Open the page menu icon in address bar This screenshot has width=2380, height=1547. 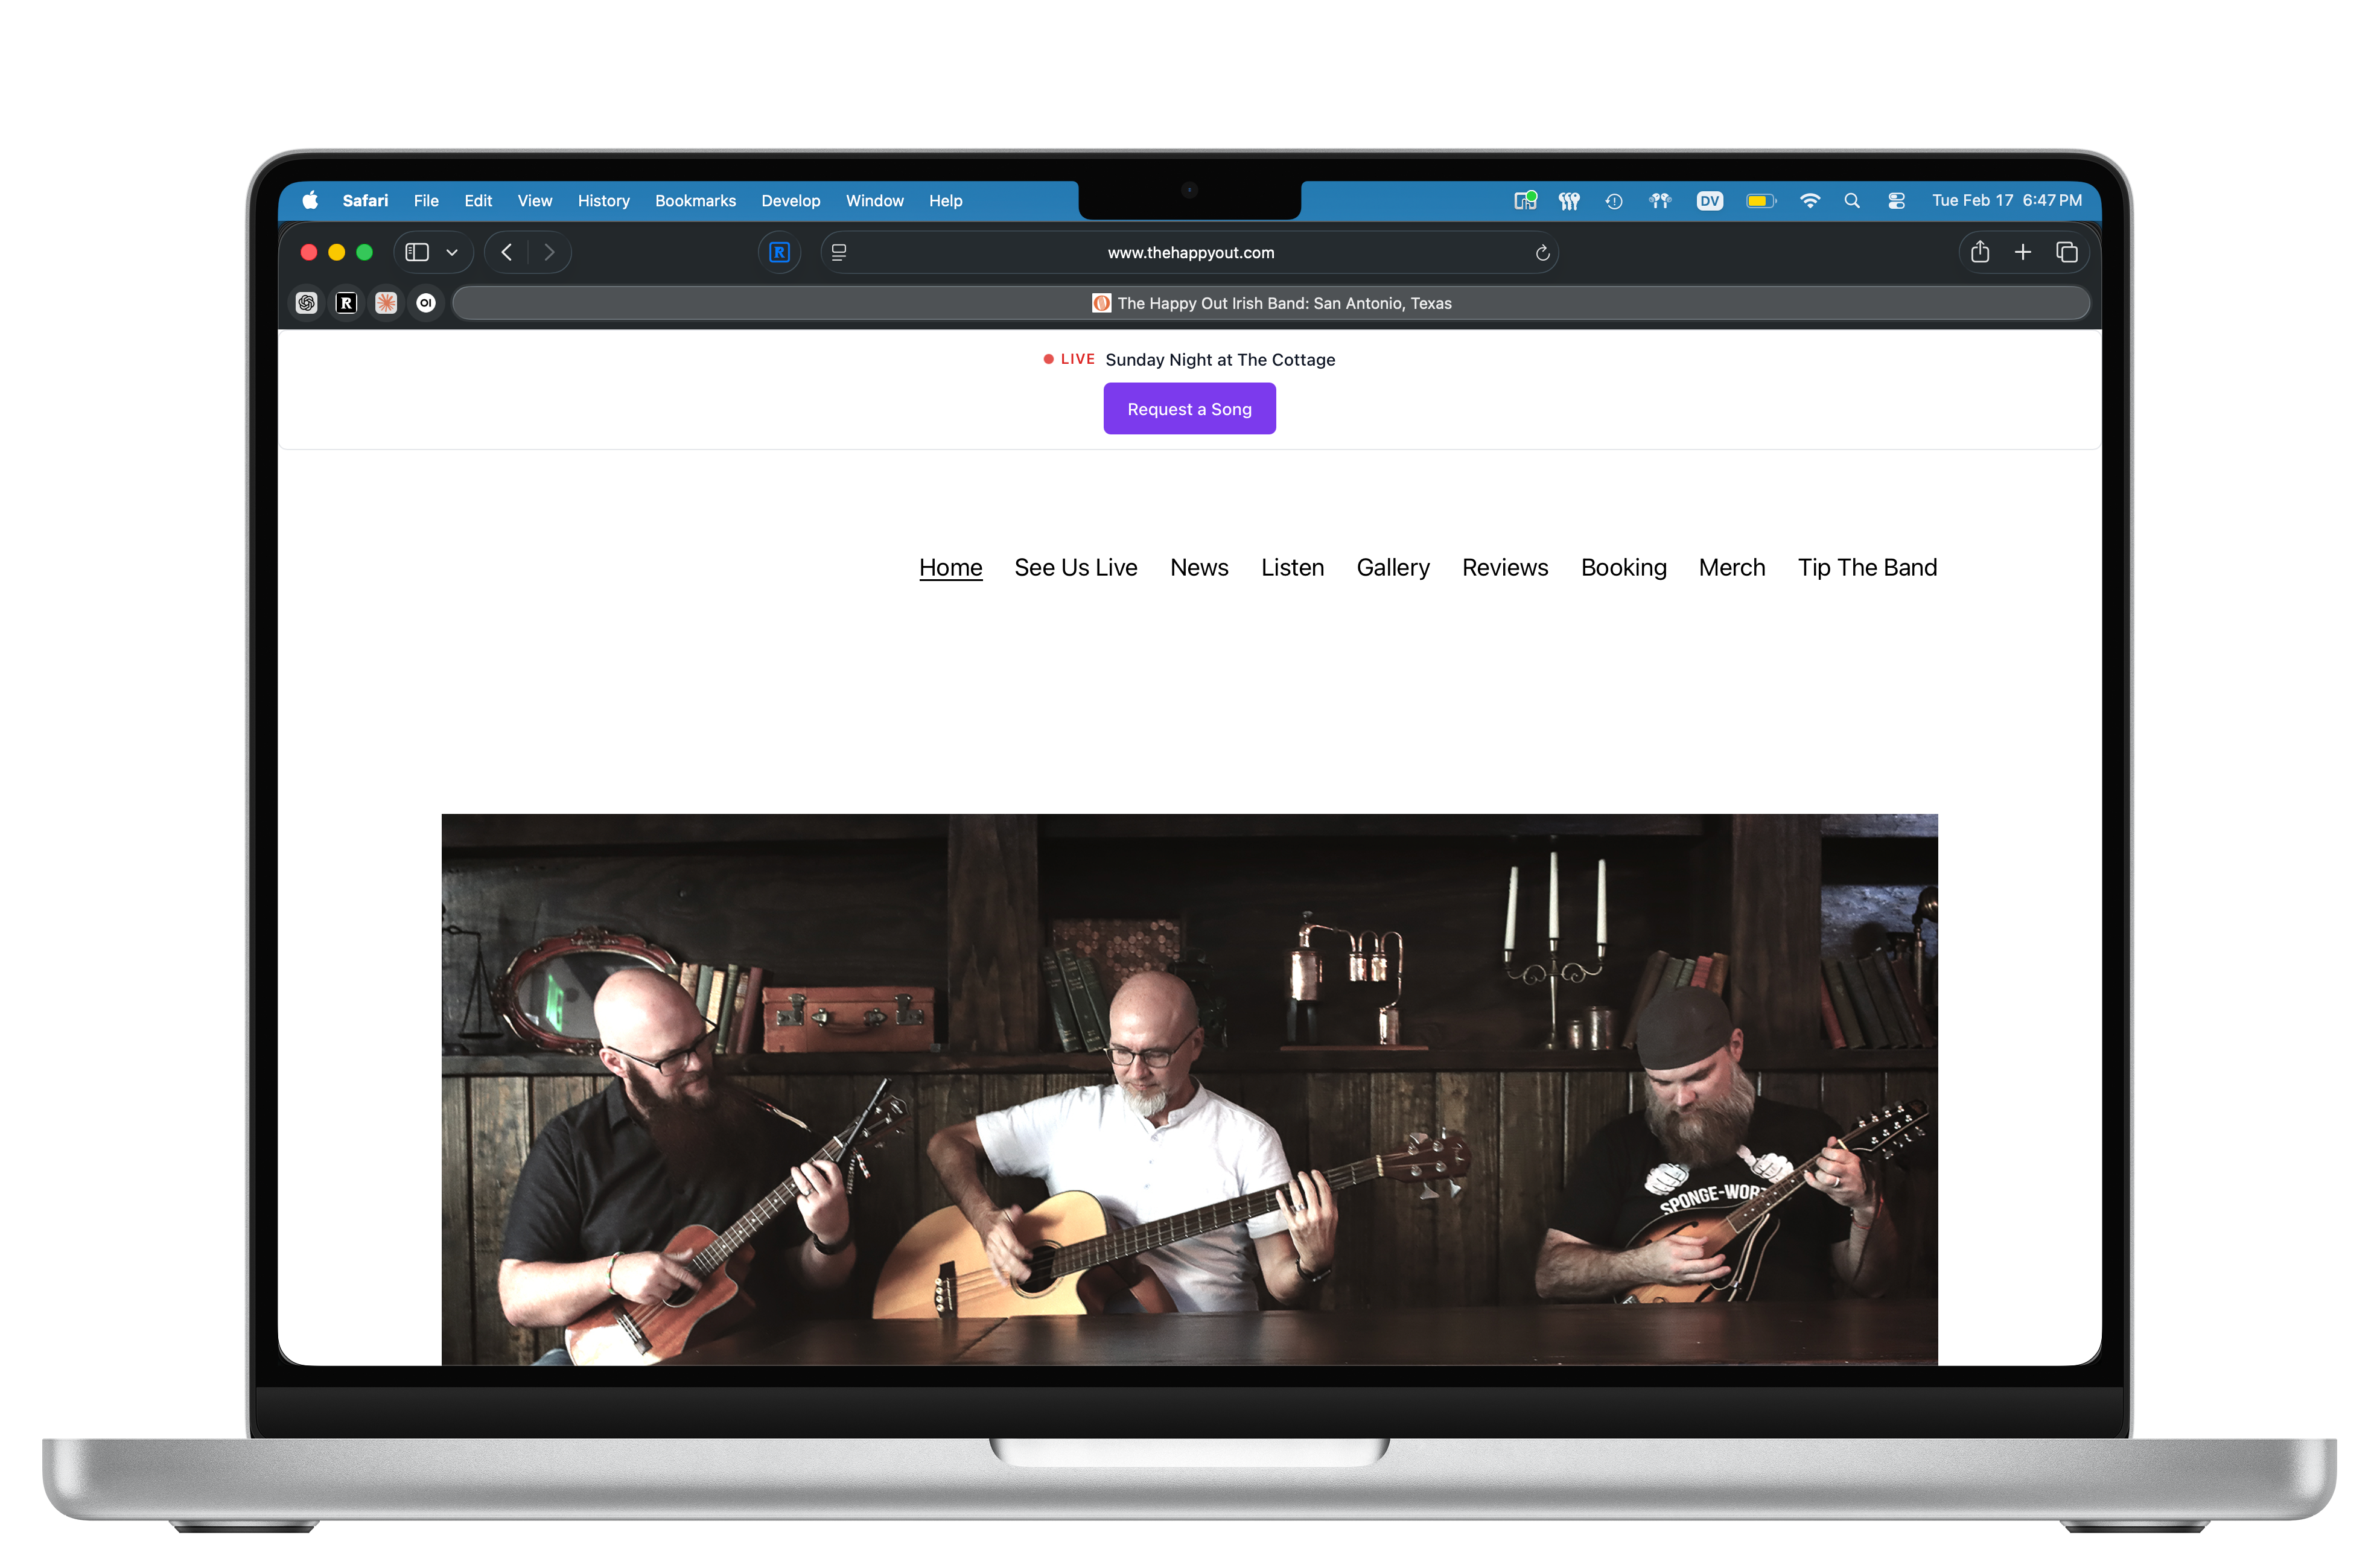[x=839, y=252]
